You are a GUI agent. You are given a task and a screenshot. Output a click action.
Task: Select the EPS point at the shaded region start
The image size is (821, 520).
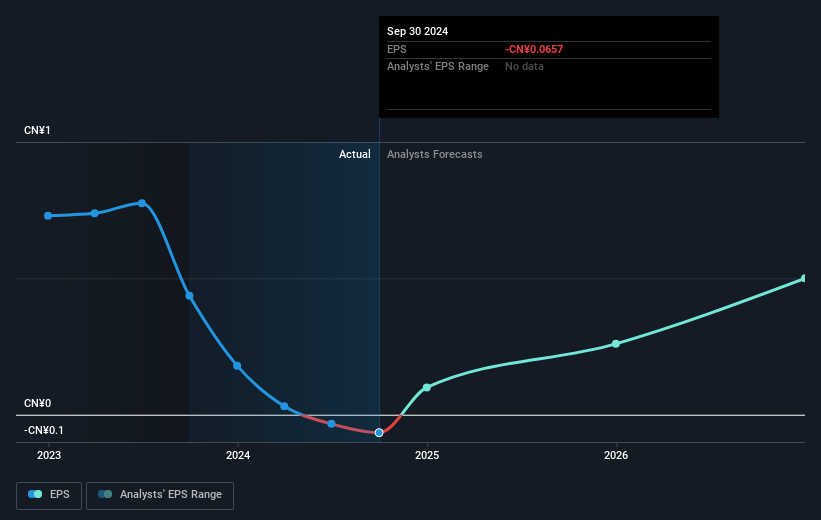coord(190,296)
